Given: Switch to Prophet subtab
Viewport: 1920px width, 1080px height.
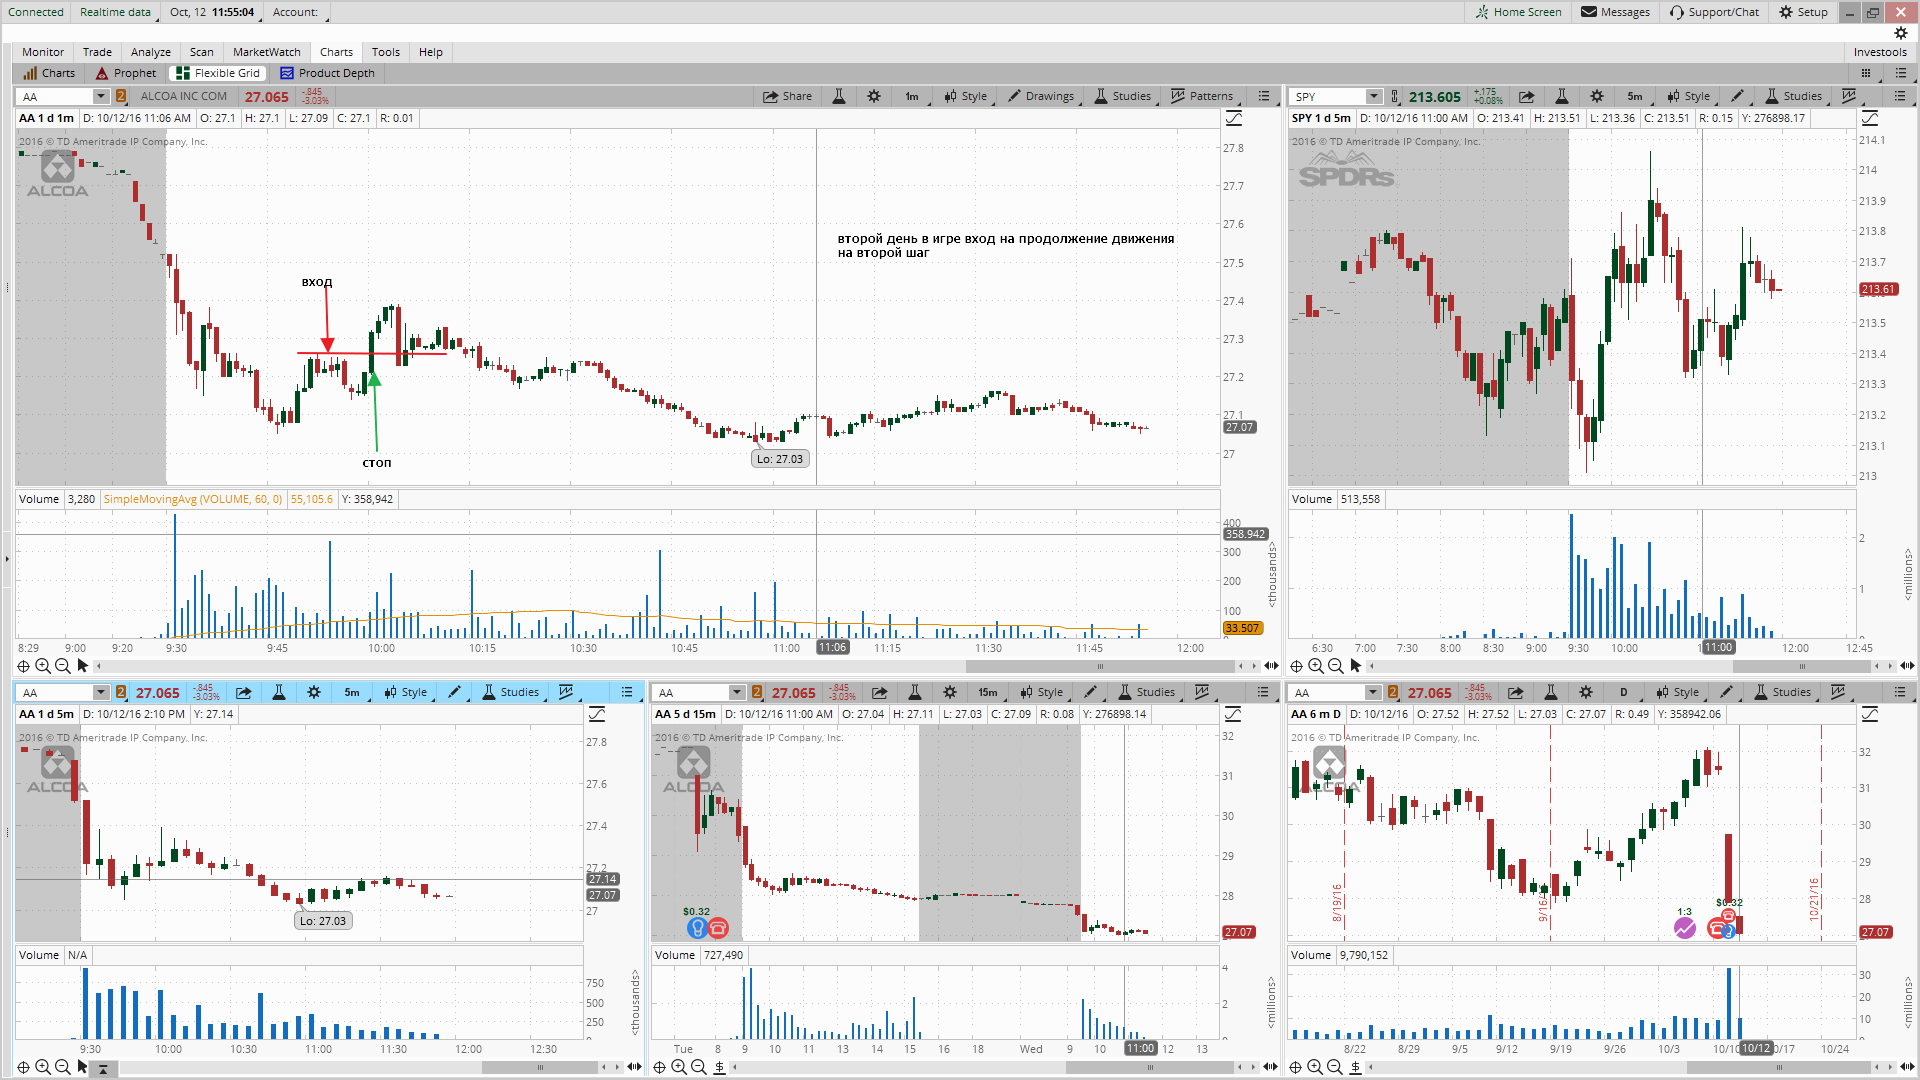Looking at the screenshot, I should click(126, 73).
